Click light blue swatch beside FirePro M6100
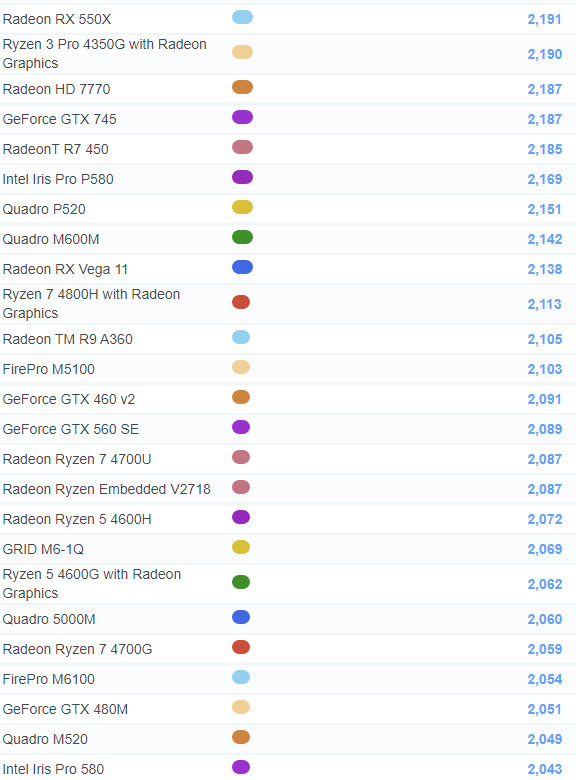This screenshot has width=576, height=780. (241, 677)
